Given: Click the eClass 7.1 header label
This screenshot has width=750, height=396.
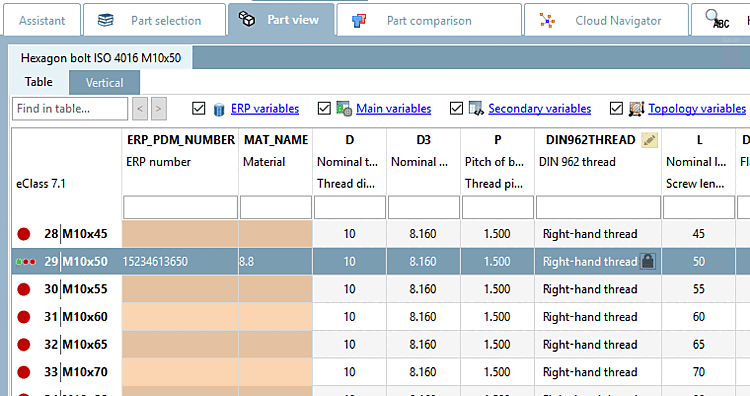Looking at the screenshot, I should pos(41,184).
